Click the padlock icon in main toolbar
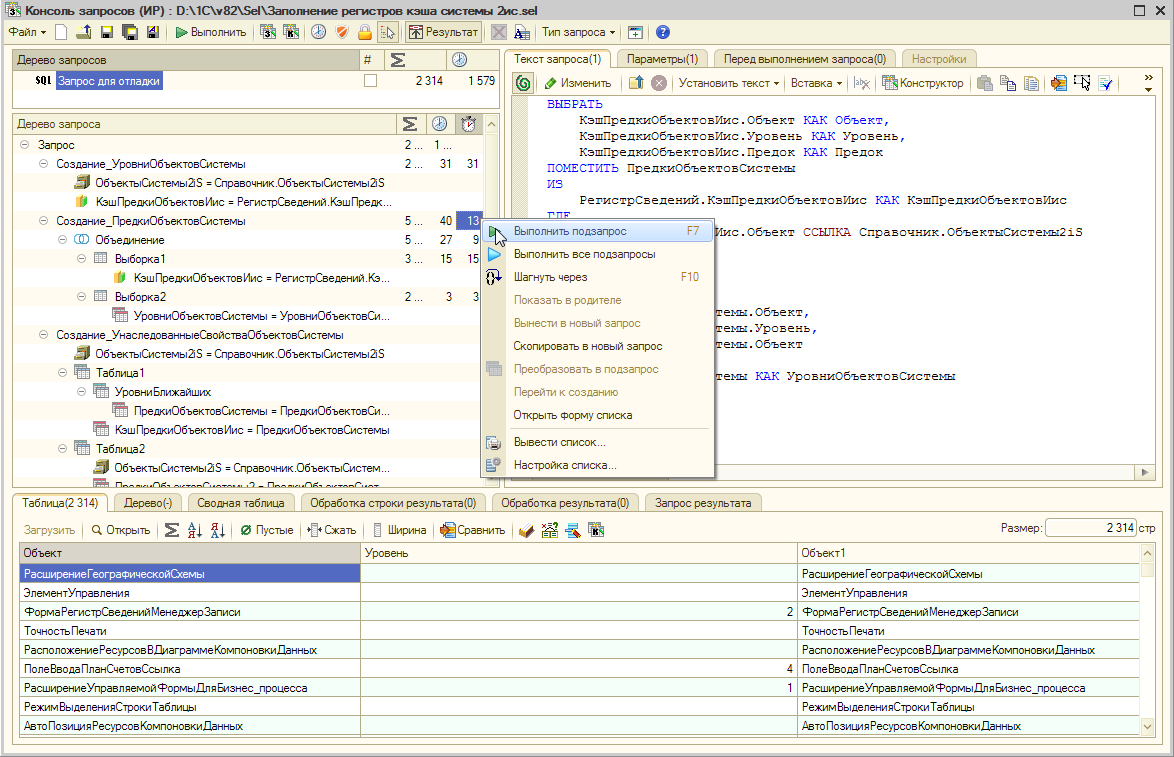Image resolution: width=1174 pixels, height=757 pixels. pos(365,32)
